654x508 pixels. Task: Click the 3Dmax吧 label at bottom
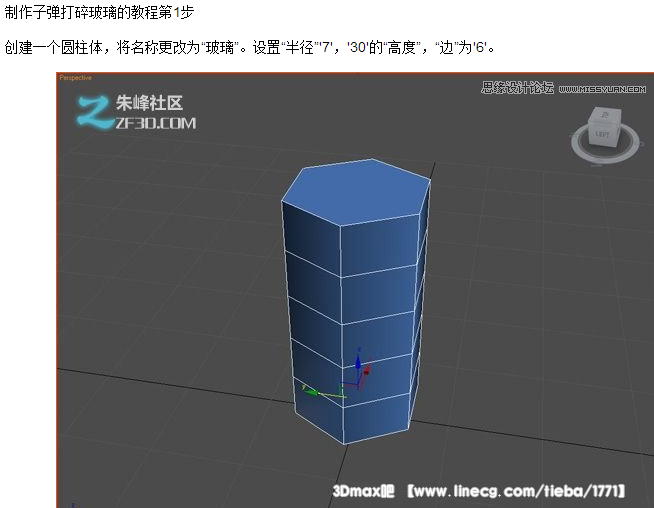click(363, 491)
